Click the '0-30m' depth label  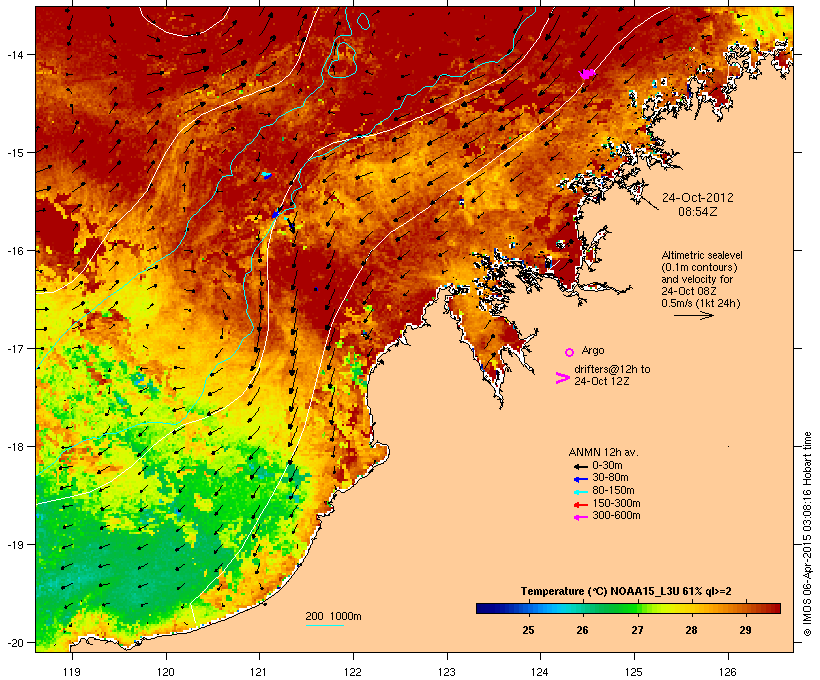point(607,466)
